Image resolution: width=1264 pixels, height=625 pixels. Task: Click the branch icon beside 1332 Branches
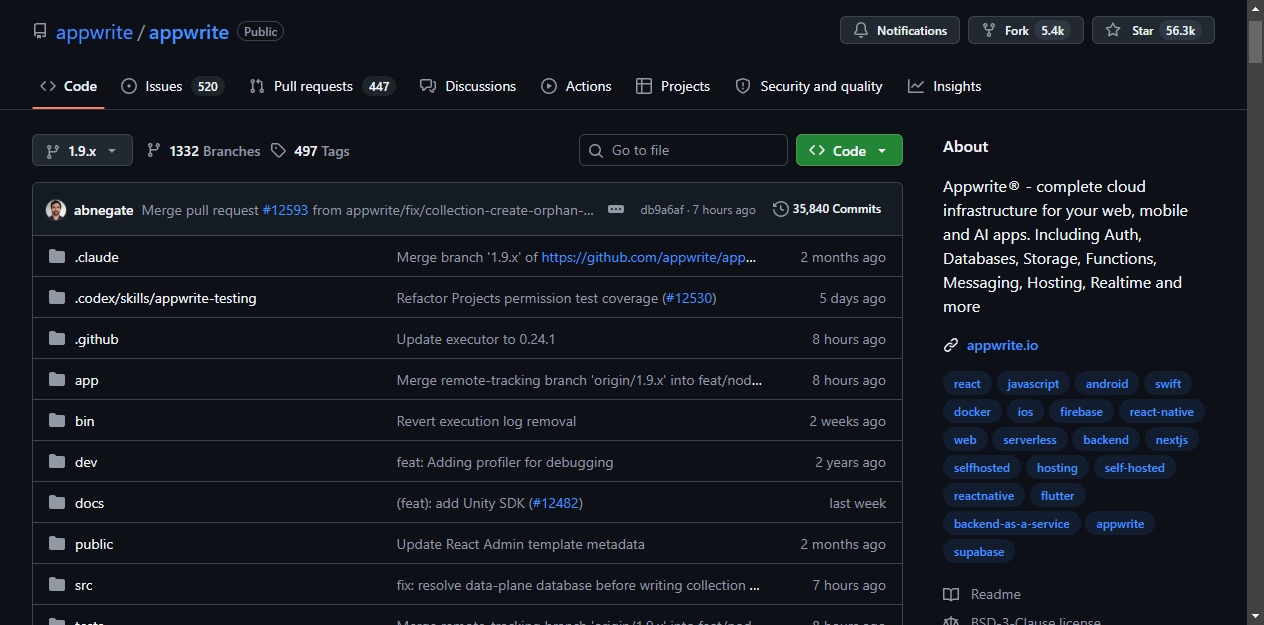154,151
